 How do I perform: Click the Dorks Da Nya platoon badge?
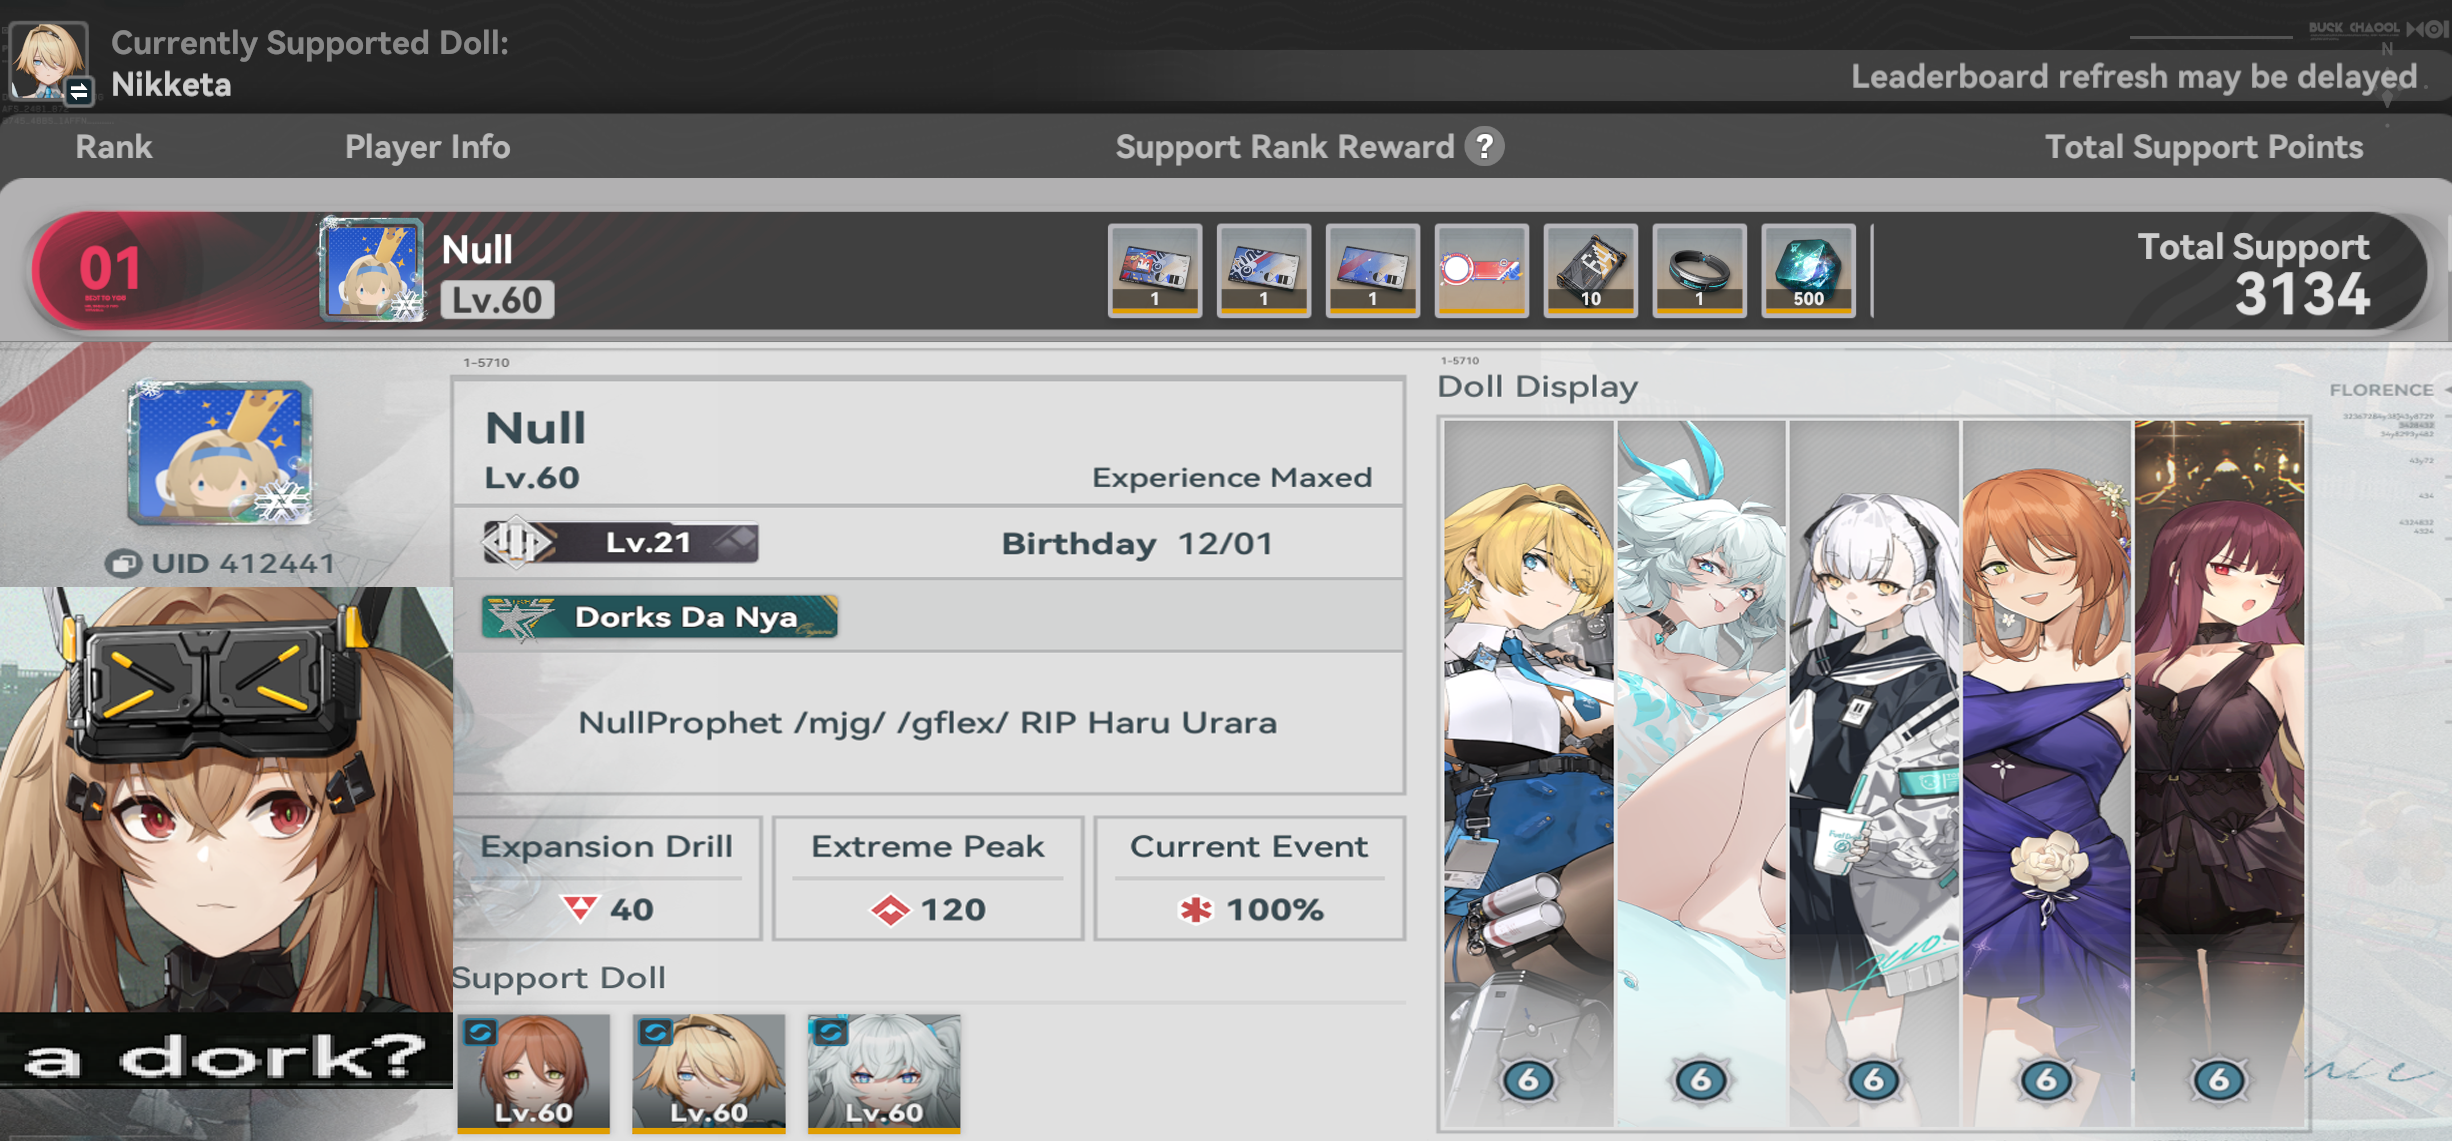660,617
